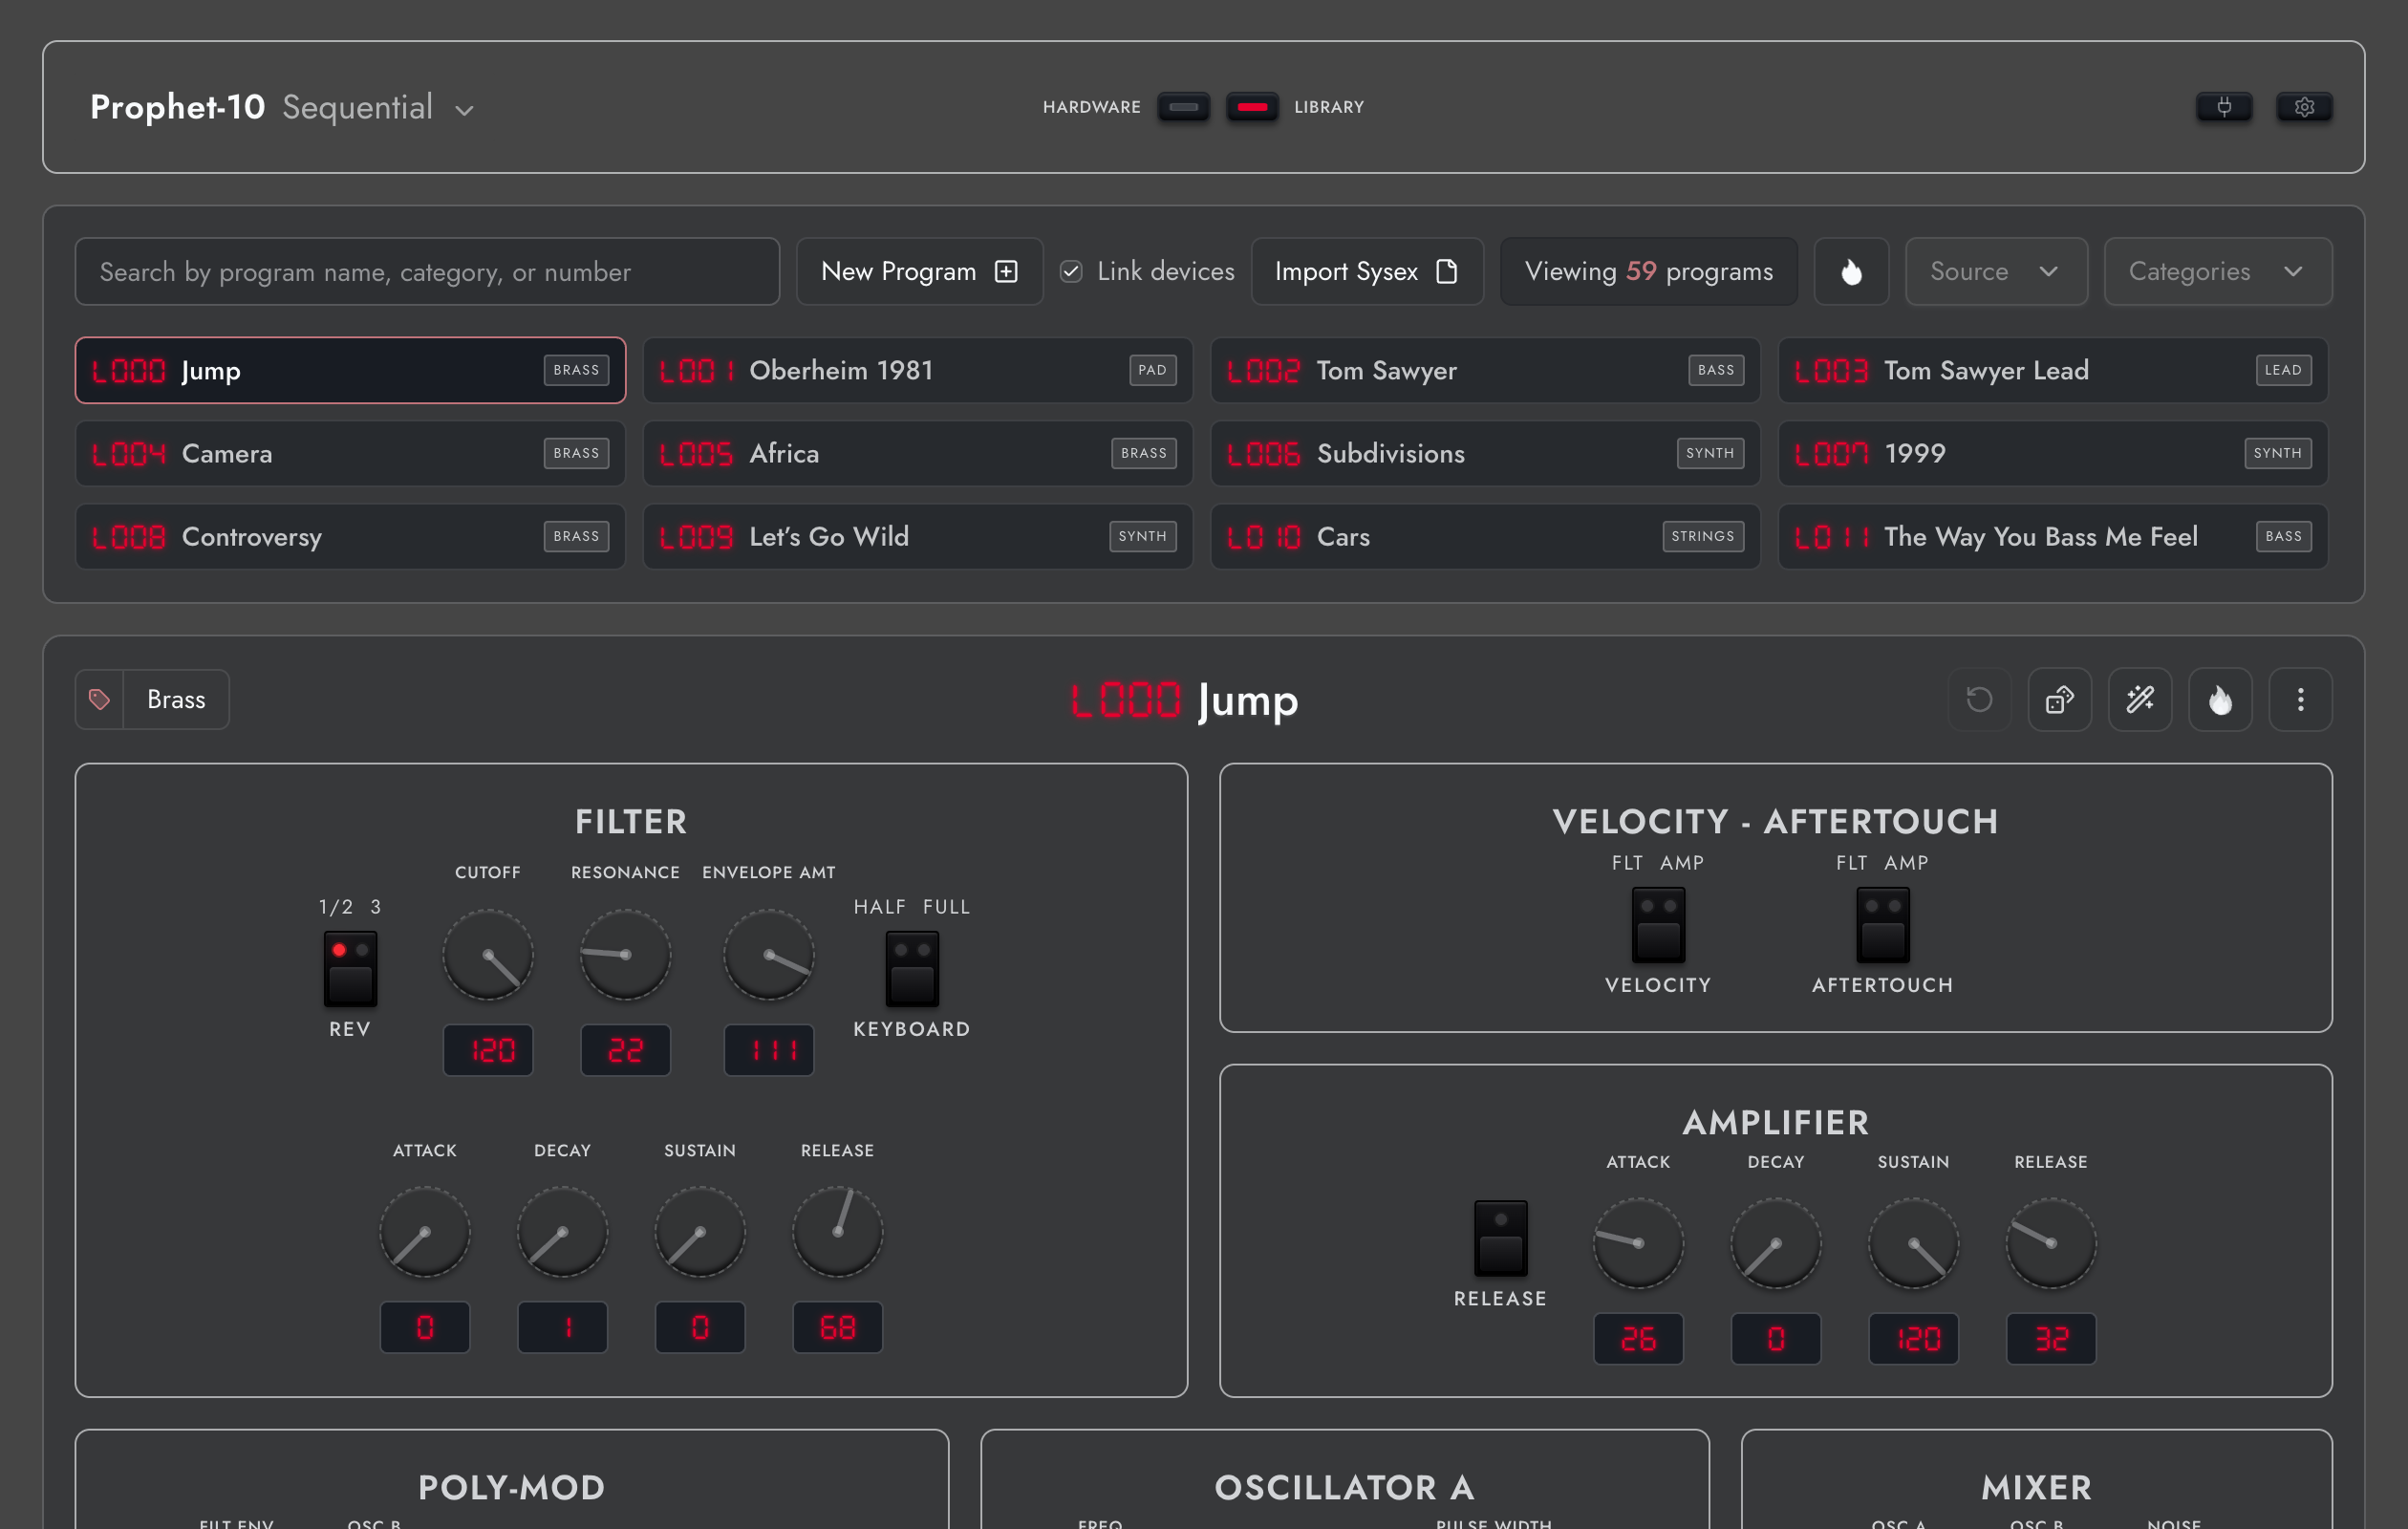Click the amplifier RELEASE knob
The height and width of the screenshot is (1529, 2408).
(2051, 1243)
